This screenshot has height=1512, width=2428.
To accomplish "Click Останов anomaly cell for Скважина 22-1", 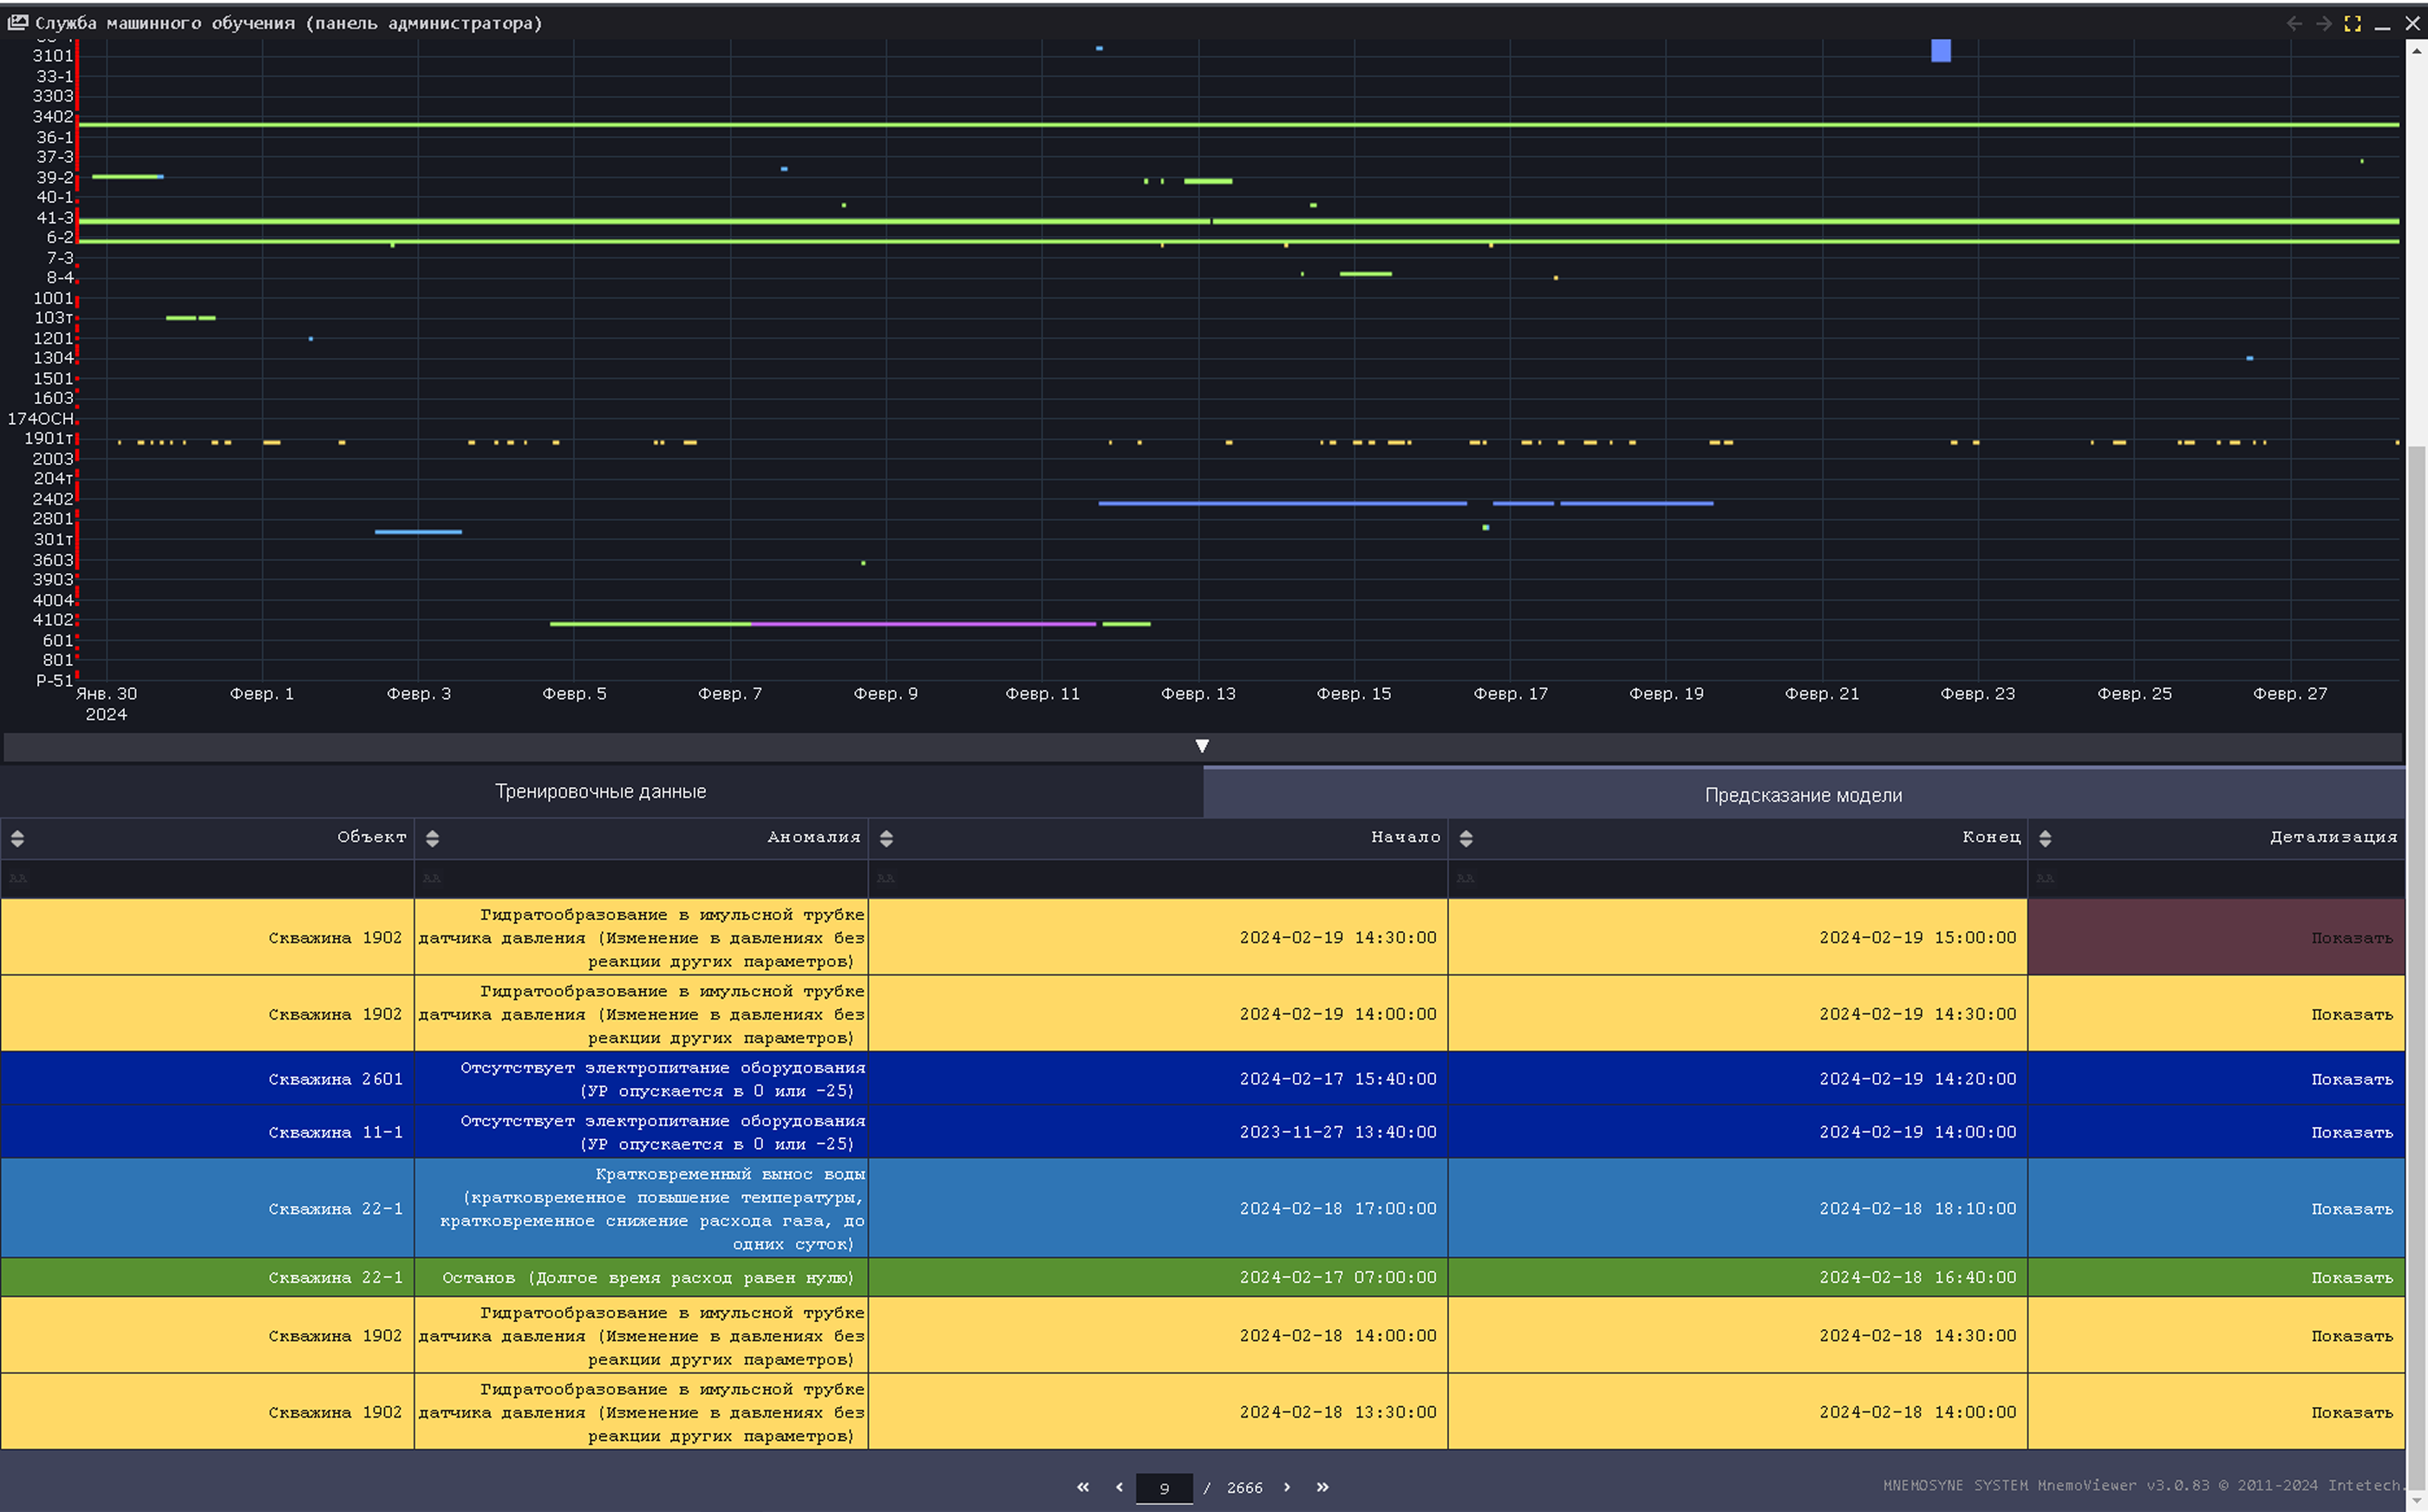I will click(641, 1277).
